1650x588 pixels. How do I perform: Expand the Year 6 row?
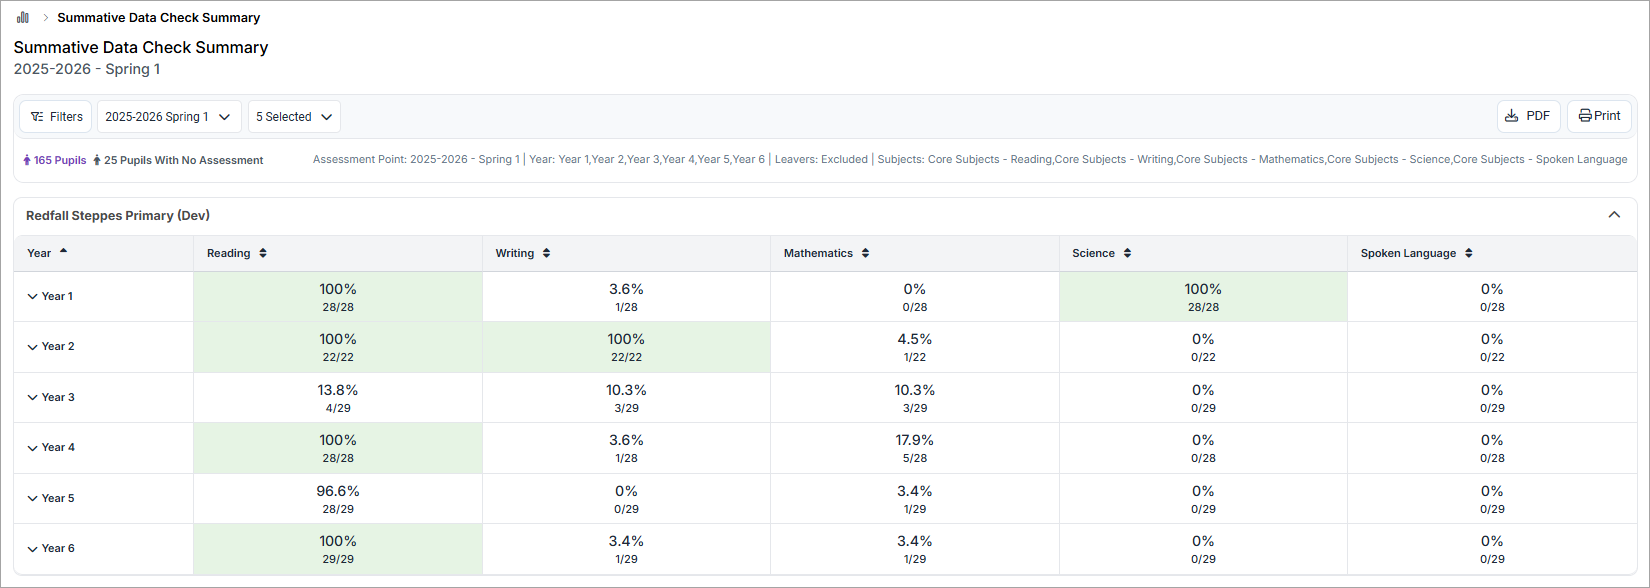pos(33,548)
